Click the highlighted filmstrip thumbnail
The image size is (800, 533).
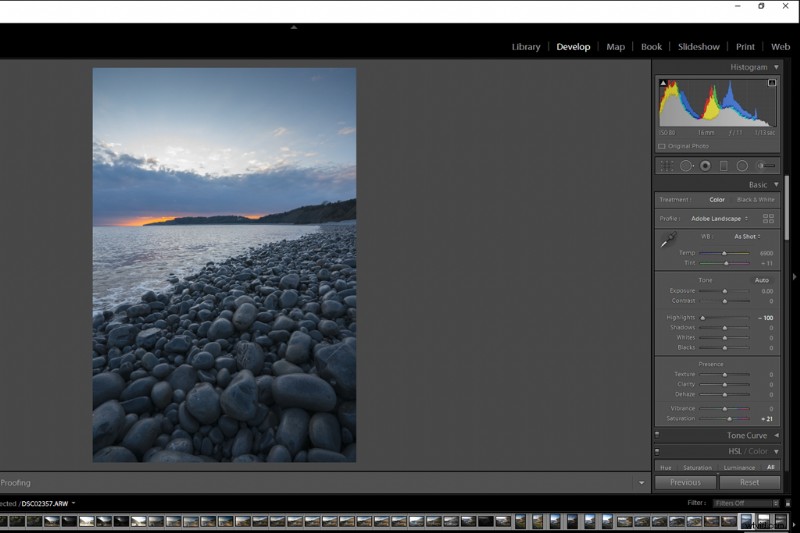[x=746, y=521]
